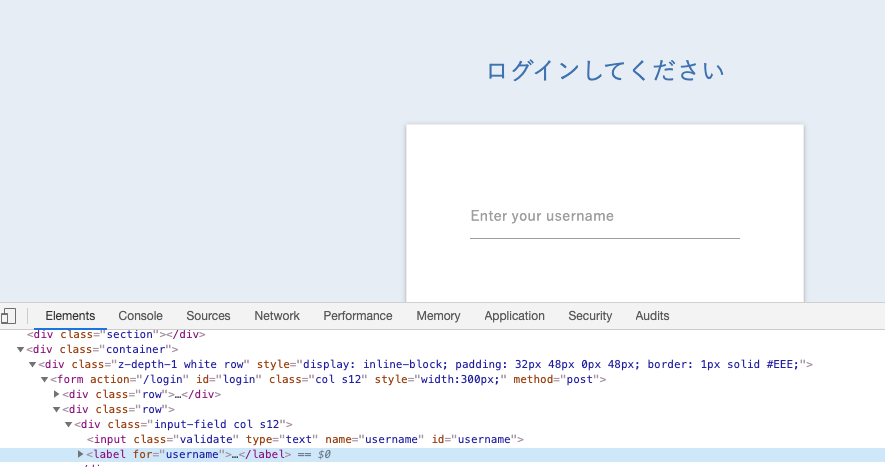Screen dimensions: 885x467
Task: Collapse the input-field col s12 div node
Action: tap(68, 425)
